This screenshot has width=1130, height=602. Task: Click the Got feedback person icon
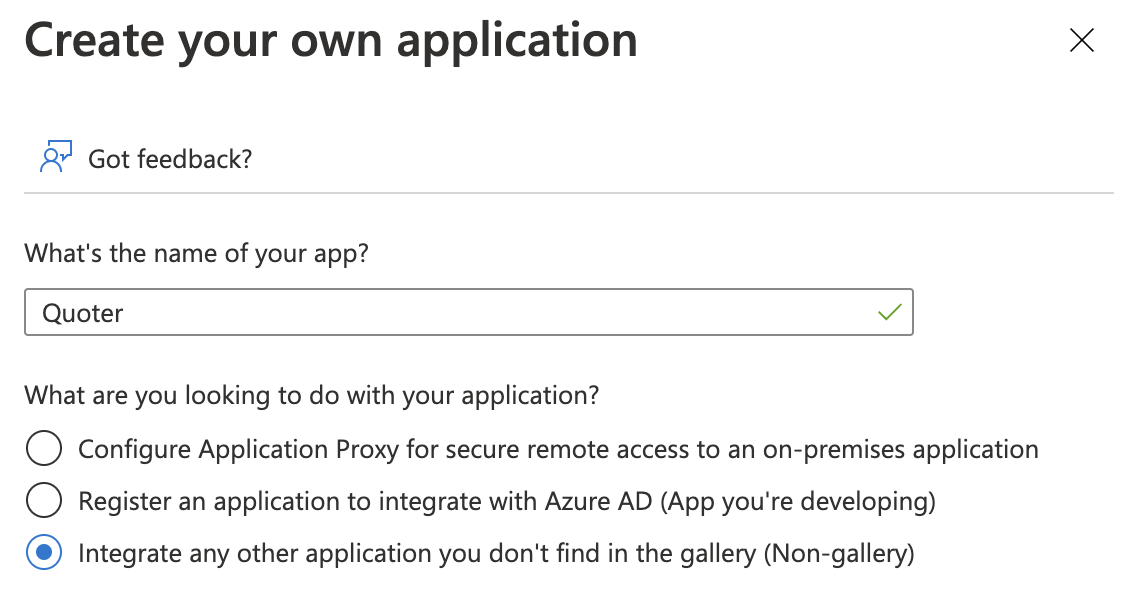tap(55, 157)
